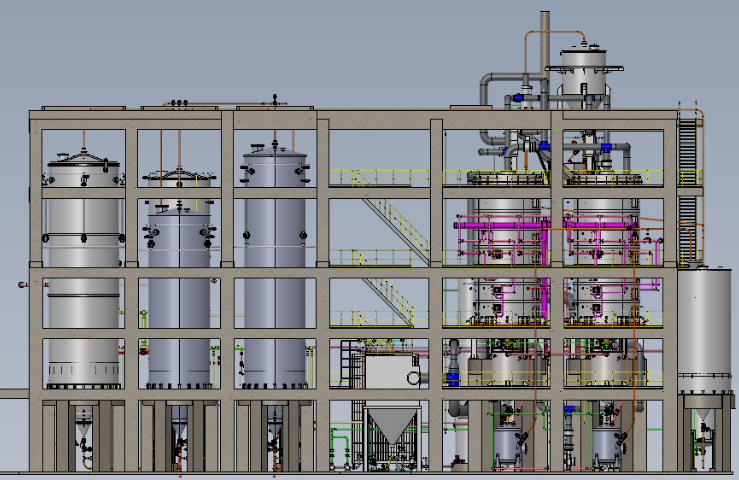This screenshot has height=480, width=739.
Task: Select the grey rectangular box tank
Action: point(391,372)
